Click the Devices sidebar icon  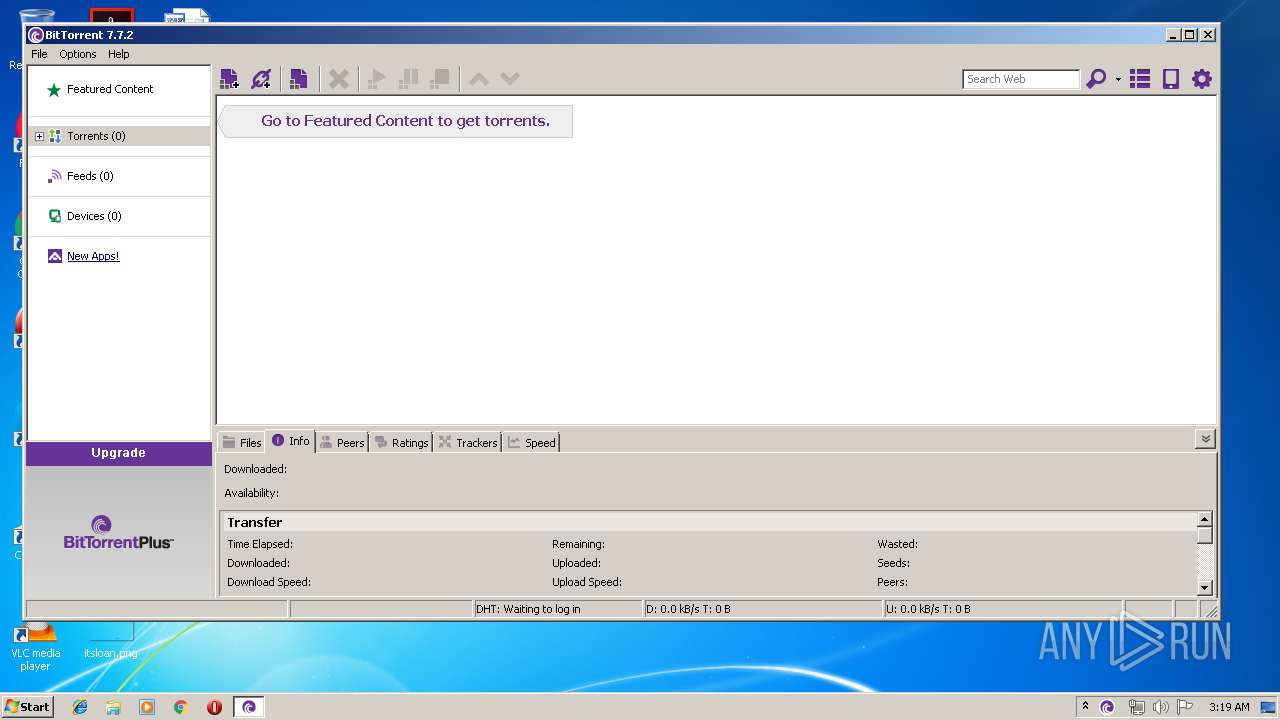(55, 216)
